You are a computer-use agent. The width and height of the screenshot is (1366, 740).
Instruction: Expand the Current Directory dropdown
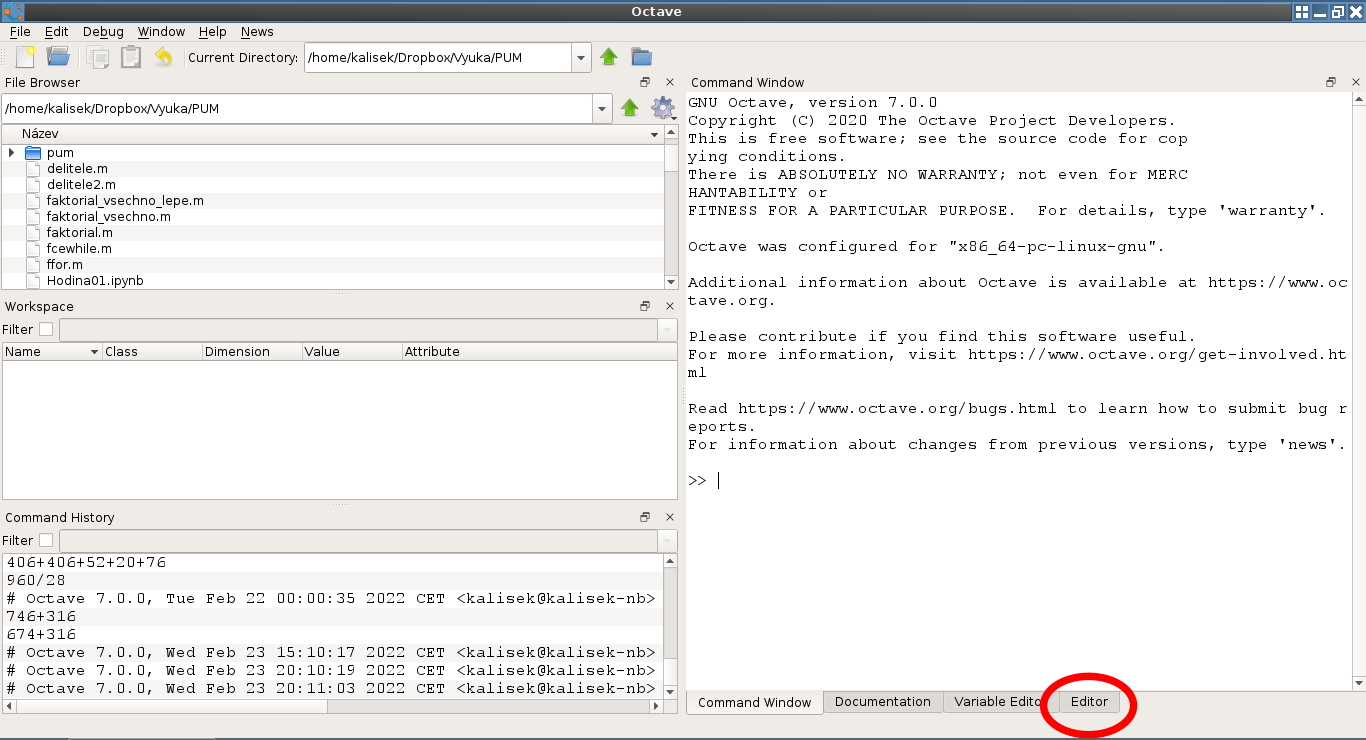pos(581,57)
